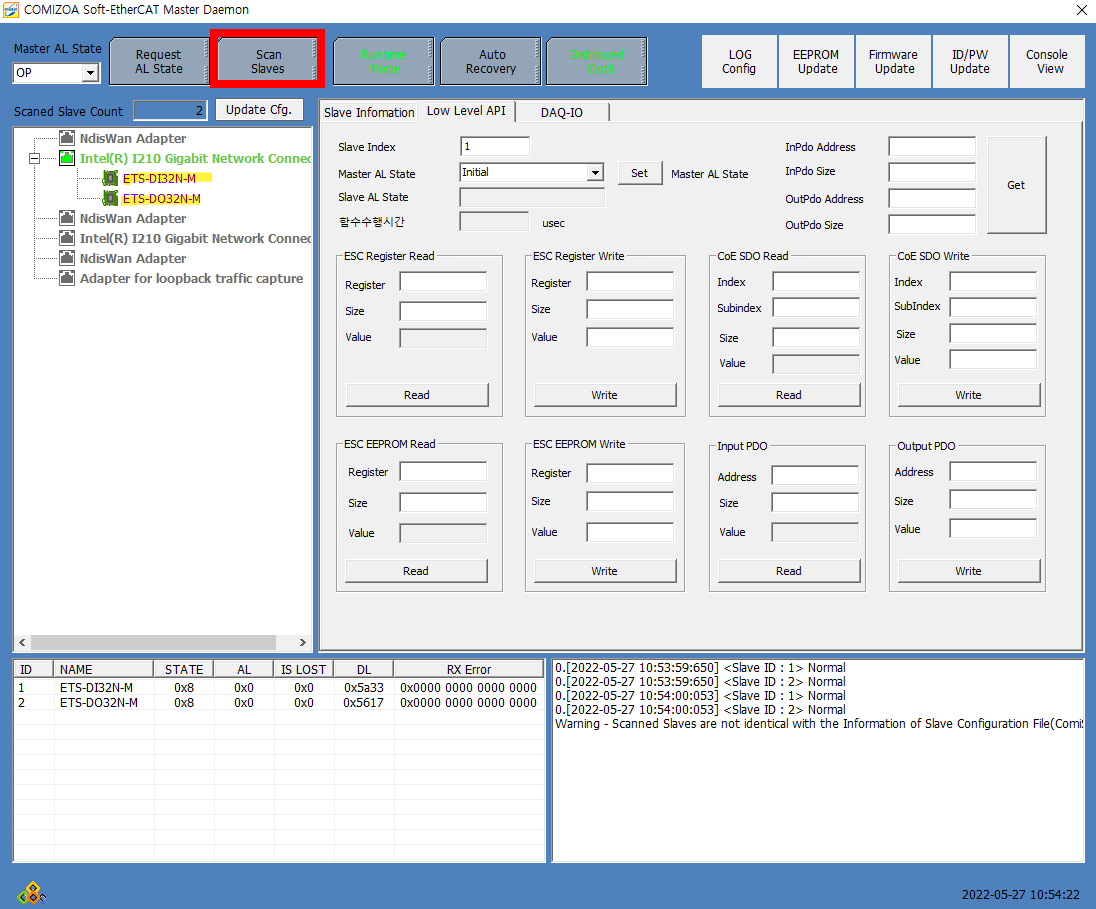This screenshot has width=1096, height=909.
Task: Toggle the Distributed Clock button
Action: [597, 62]
